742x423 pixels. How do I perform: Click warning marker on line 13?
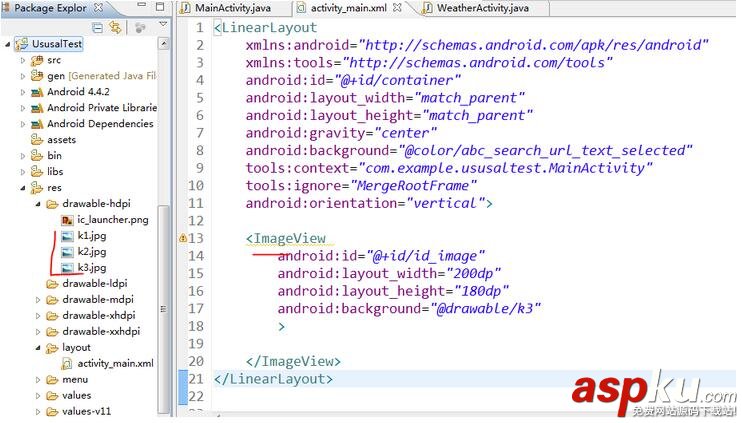point(183,238)
